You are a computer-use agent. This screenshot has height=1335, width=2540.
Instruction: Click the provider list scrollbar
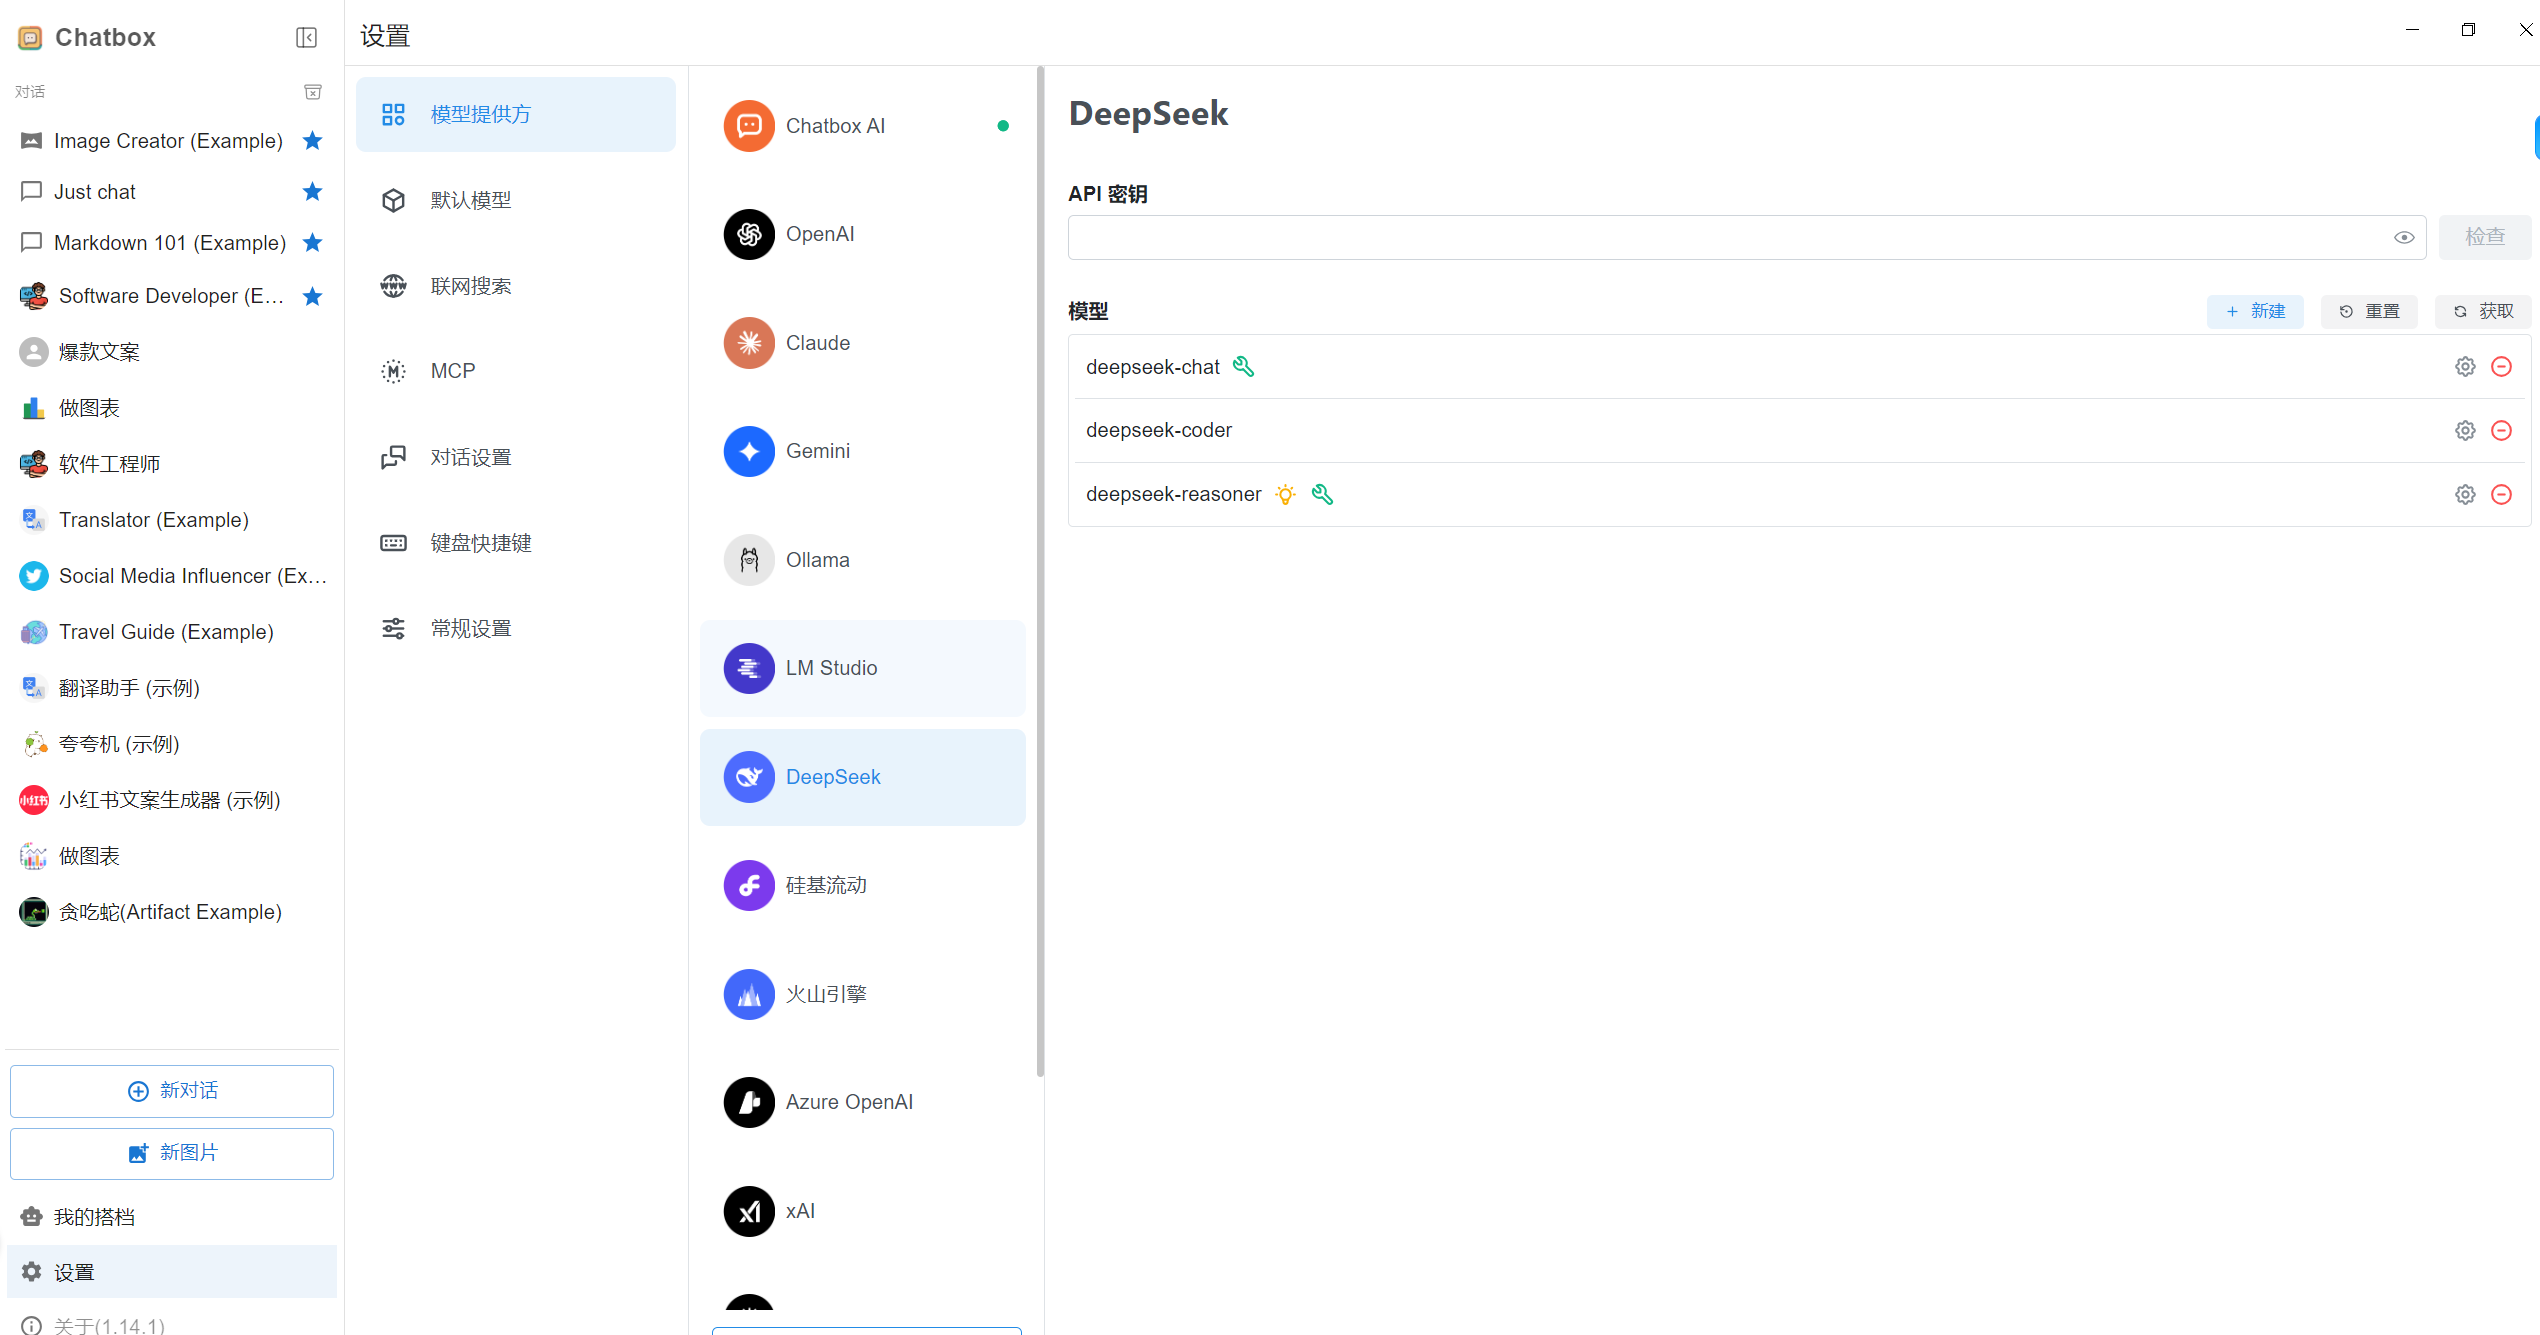click(x=1040, y=570)
